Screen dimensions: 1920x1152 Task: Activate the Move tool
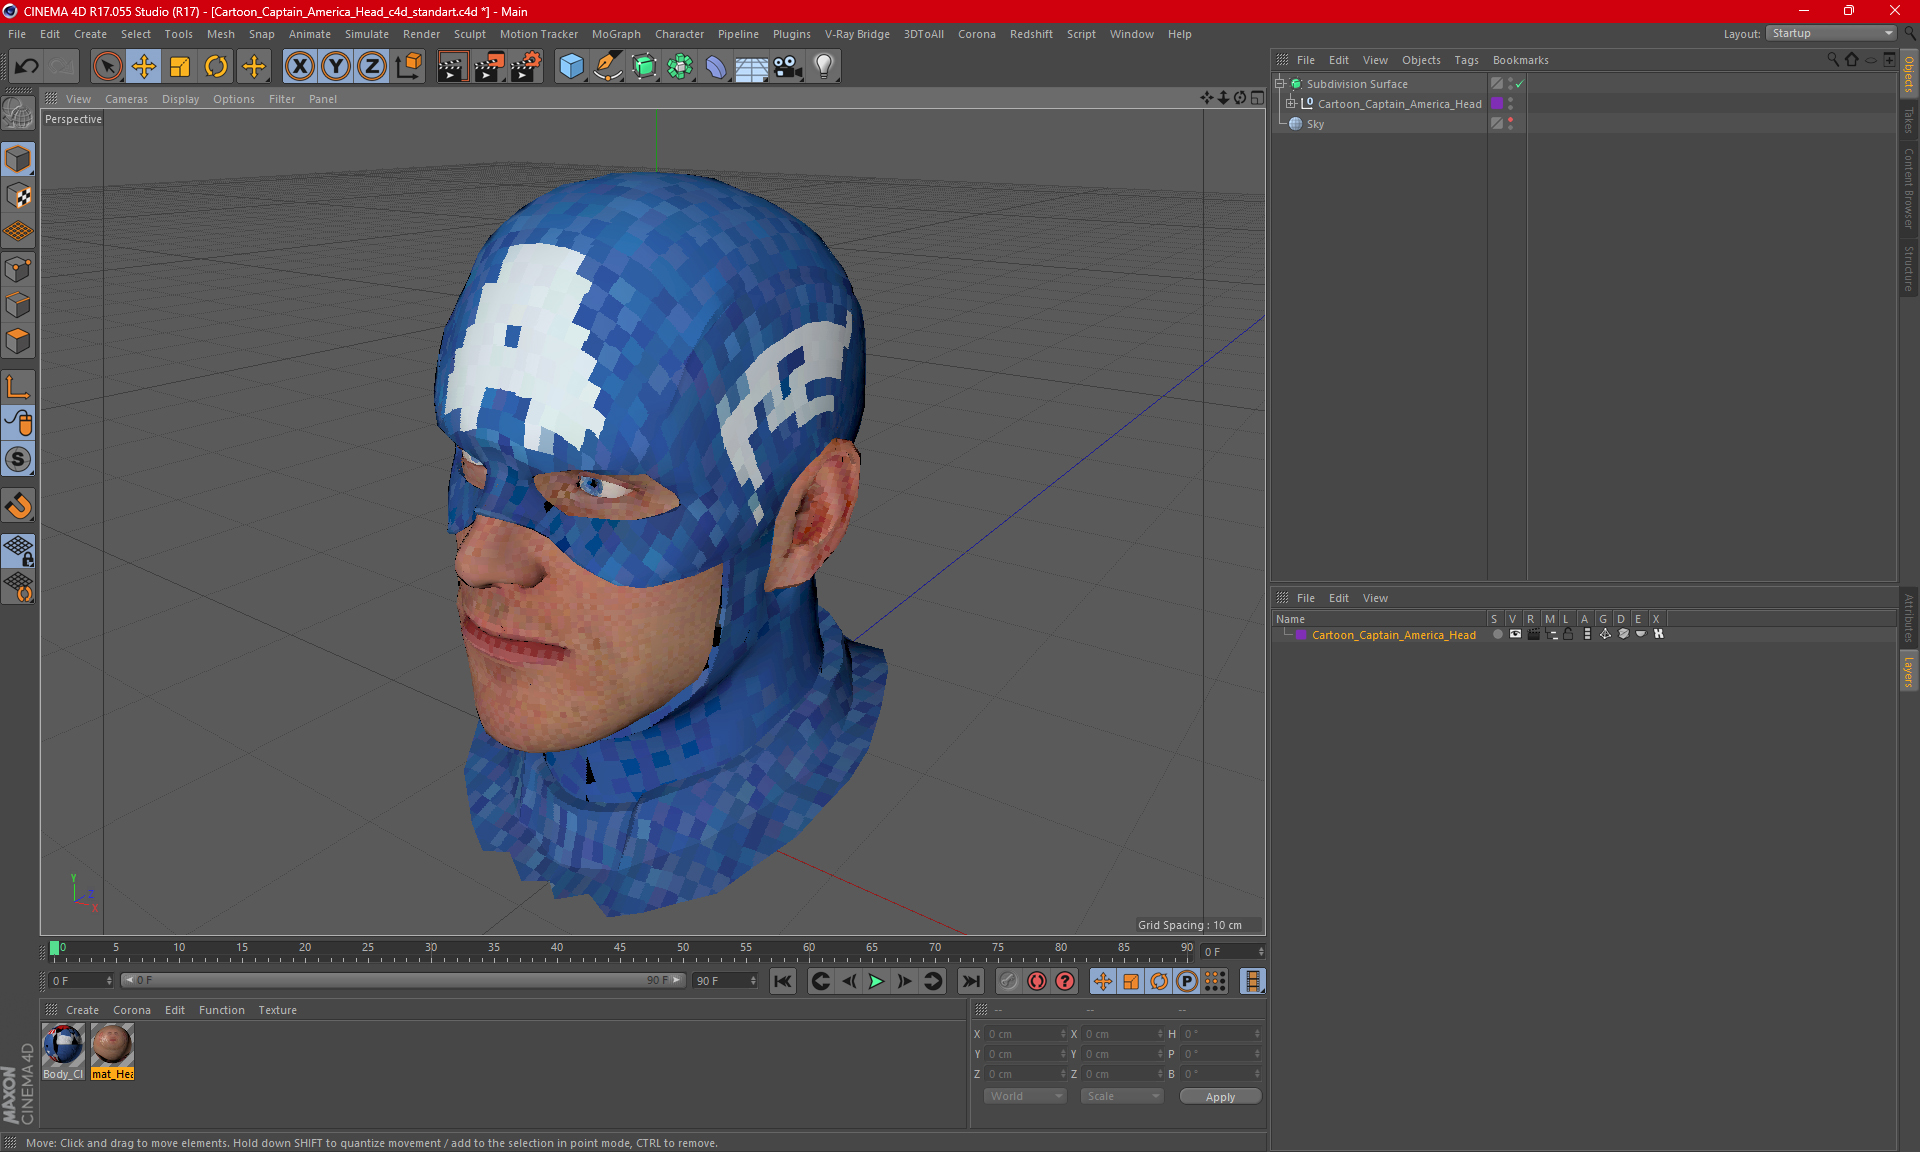[x=144, y=67]
